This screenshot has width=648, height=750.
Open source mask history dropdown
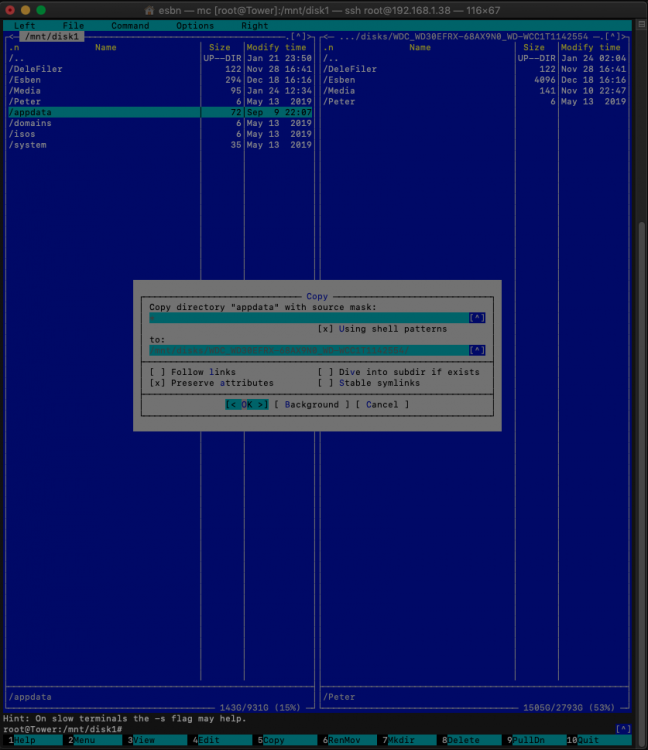click(477, 318)
